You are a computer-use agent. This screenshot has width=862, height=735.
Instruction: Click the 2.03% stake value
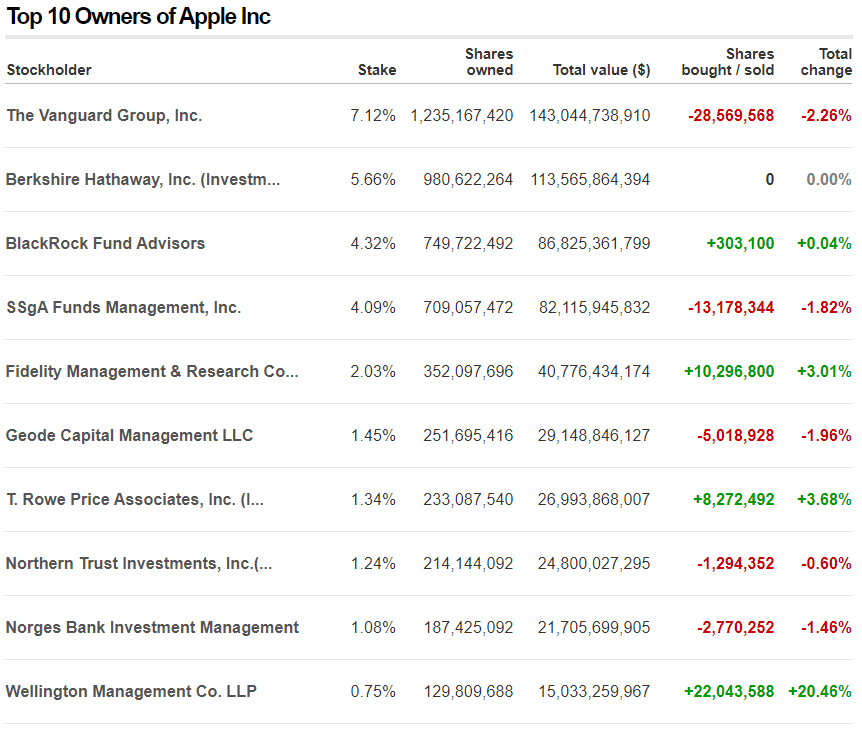pos(373,371)
